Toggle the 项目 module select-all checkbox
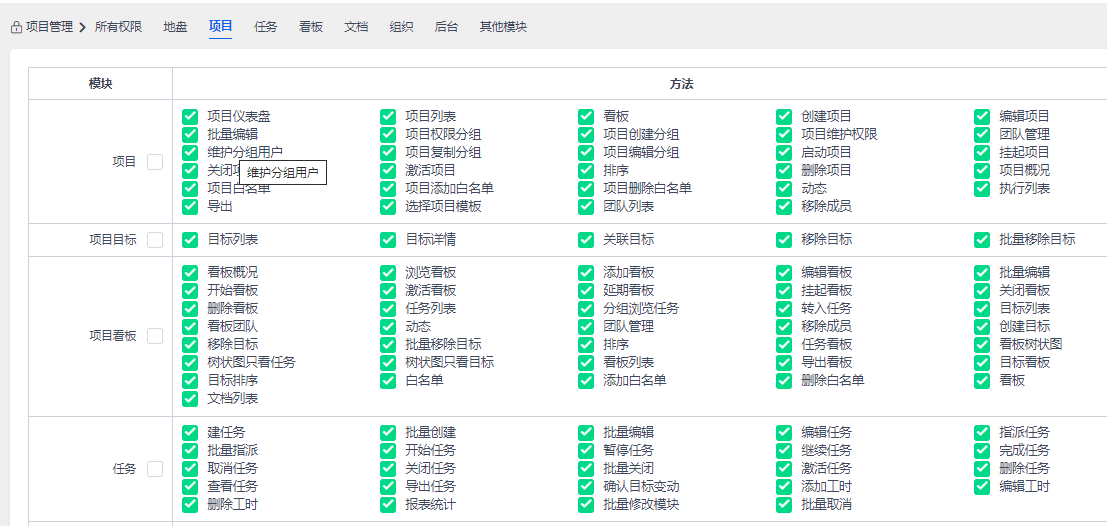 155,162
